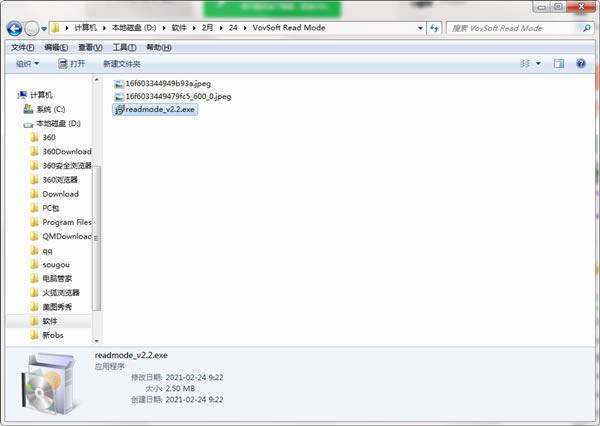The width and height of the screenshot is (600, 426).
Task: Click the navigation pane scroll up arrow
Action: (x=96, y=80)
